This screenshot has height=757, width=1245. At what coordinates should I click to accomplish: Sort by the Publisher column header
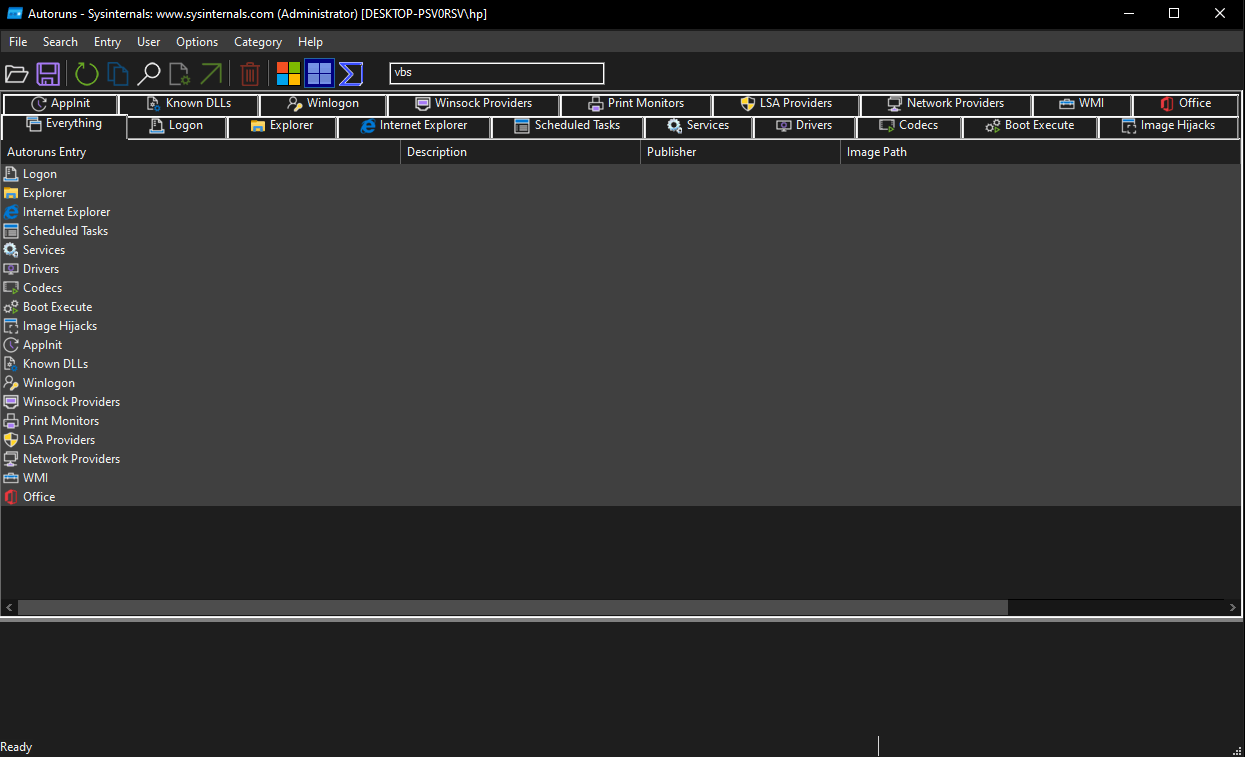click(741, 152)
